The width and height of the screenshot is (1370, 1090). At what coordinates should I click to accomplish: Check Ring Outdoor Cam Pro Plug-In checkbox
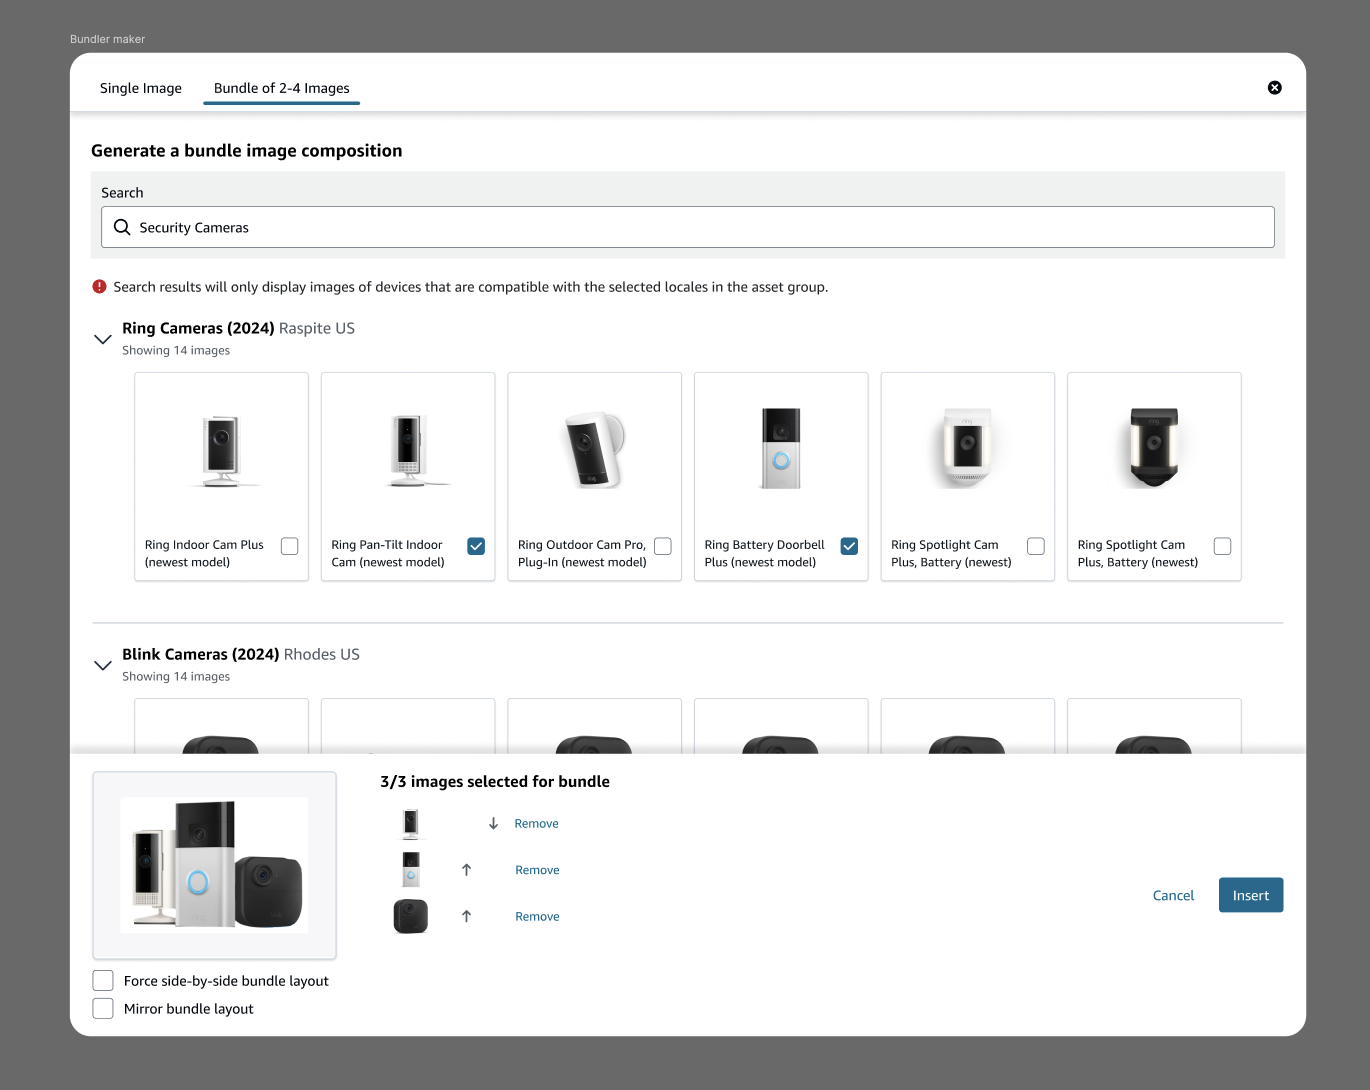click(x=663, y=546)
